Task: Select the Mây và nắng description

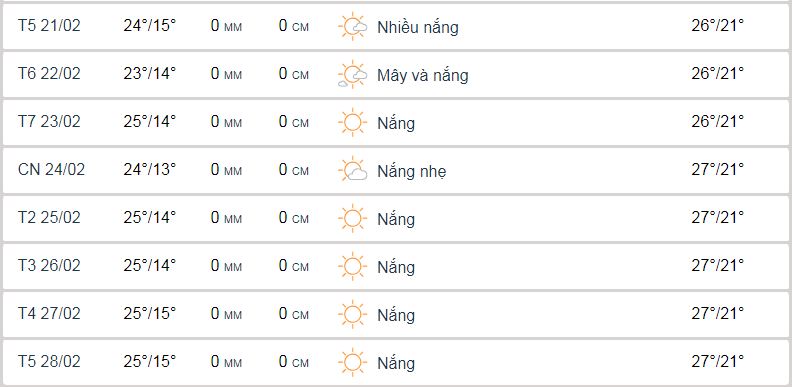Action: pos(423,75)
